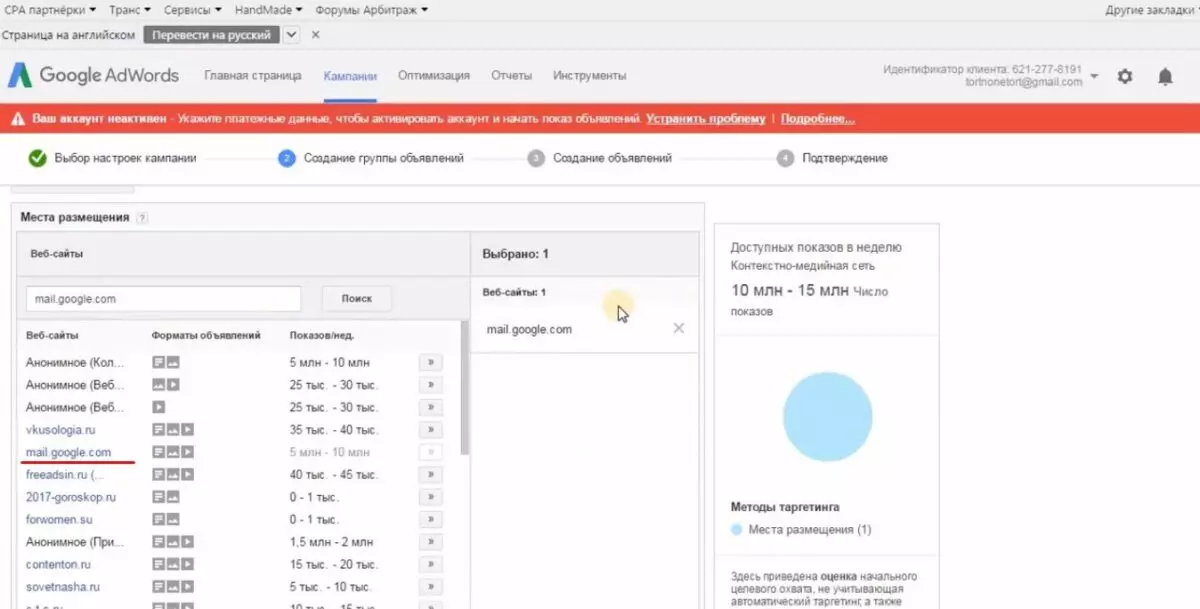
Task: Open the underlined mail.google.com link in results
Action: [68, 452]
